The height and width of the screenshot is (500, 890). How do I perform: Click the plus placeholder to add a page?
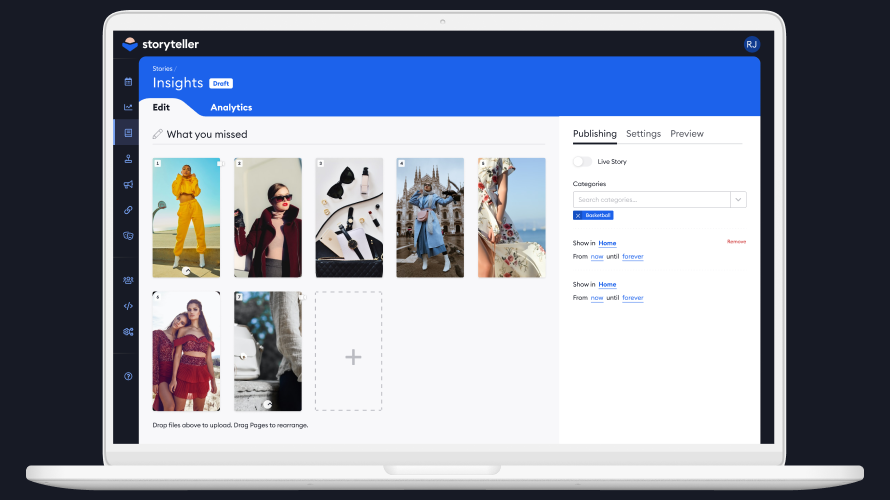(x=348, y=351)
